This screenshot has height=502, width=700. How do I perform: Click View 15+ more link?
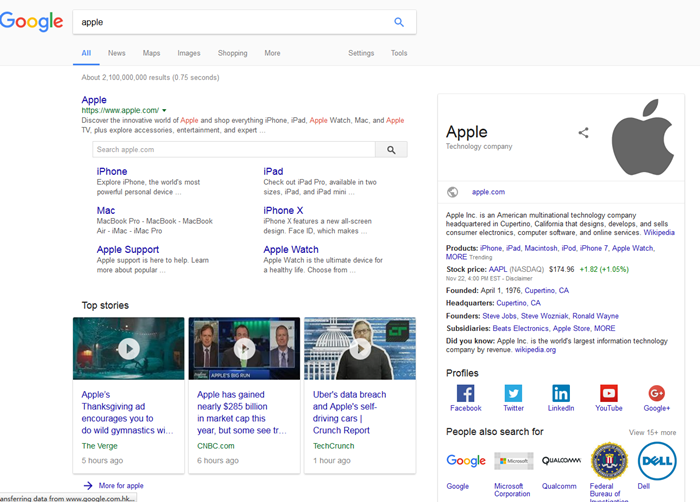pos(652,433)
